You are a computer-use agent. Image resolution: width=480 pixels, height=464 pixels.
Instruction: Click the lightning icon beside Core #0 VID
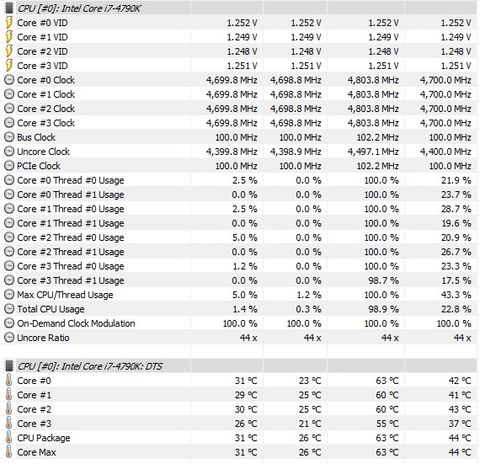9,23
